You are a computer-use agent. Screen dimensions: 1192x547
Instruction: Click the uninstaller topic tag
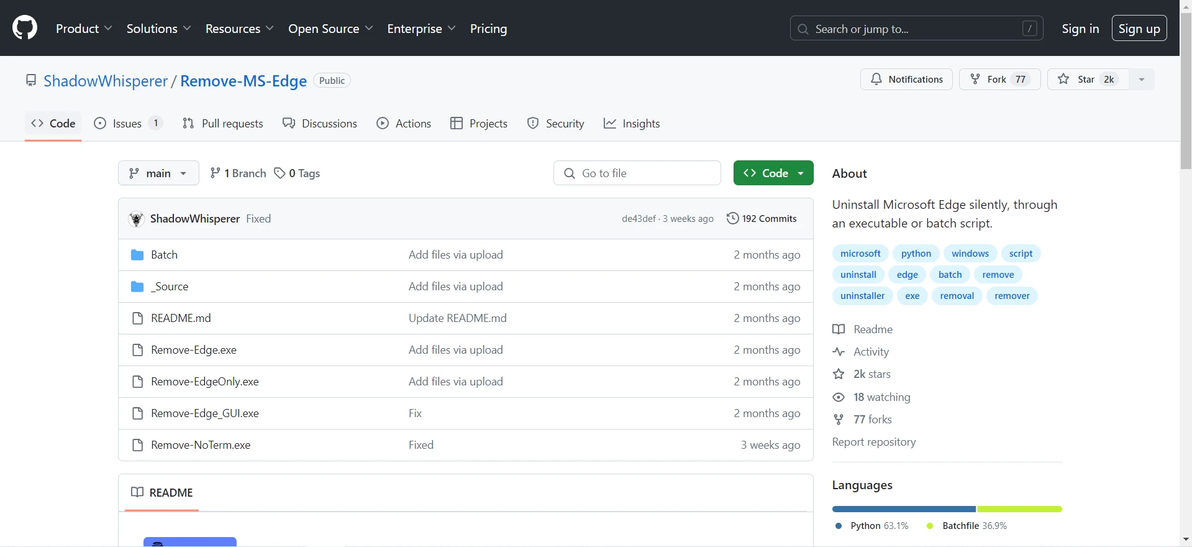tap(862, 296)
